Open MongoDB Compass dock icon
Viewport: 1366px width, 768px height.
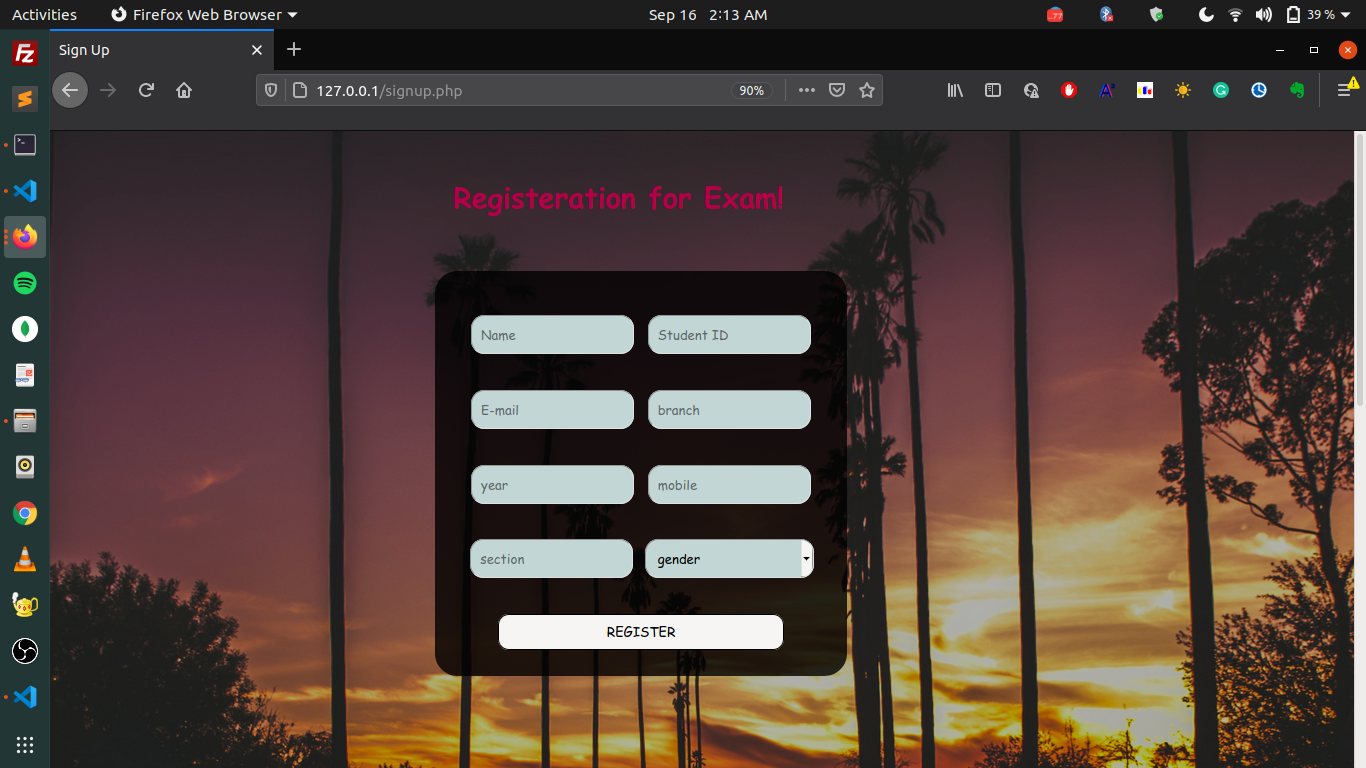click(25, 329)
